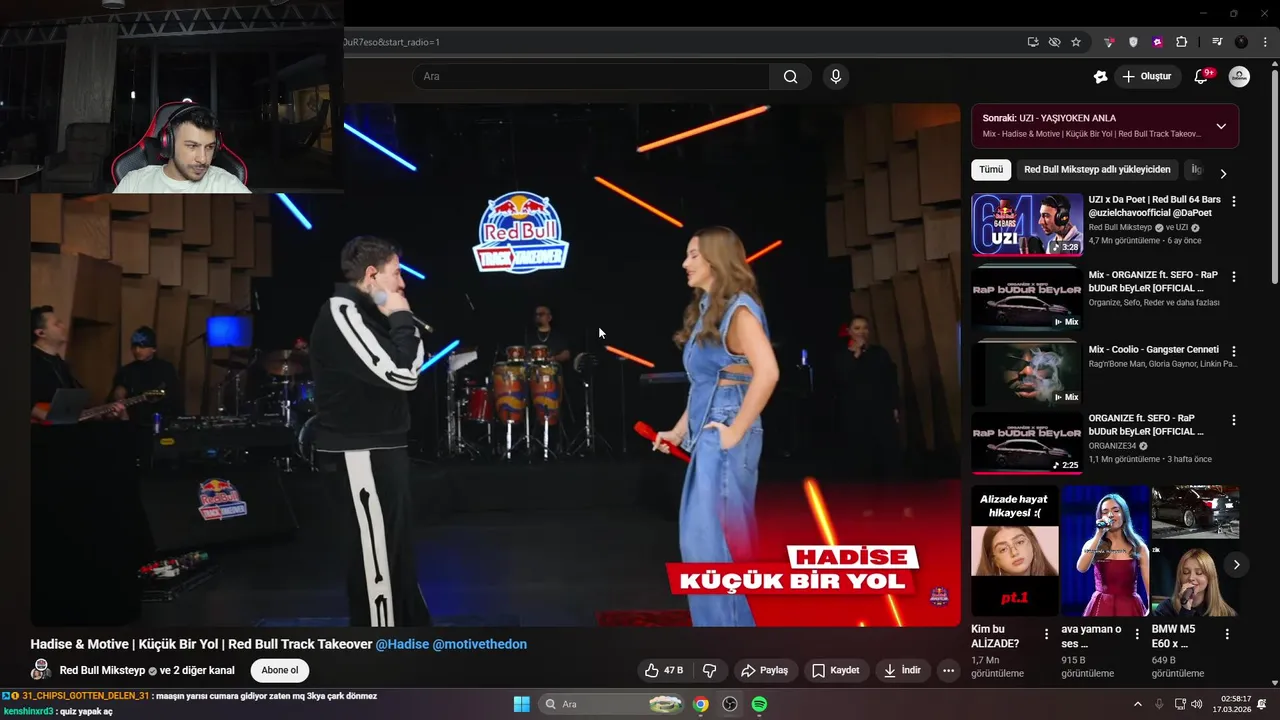The height and width of the screenshot is (720, 1280).
Task: Open the Alizade hayat hikayesi short thumbnail
Action: pos(1014,551)
